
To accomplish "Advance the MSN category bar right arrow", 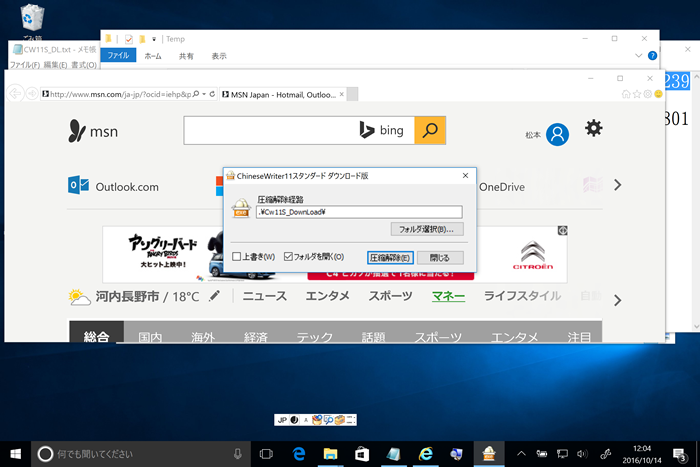I will tap(617, 300).
